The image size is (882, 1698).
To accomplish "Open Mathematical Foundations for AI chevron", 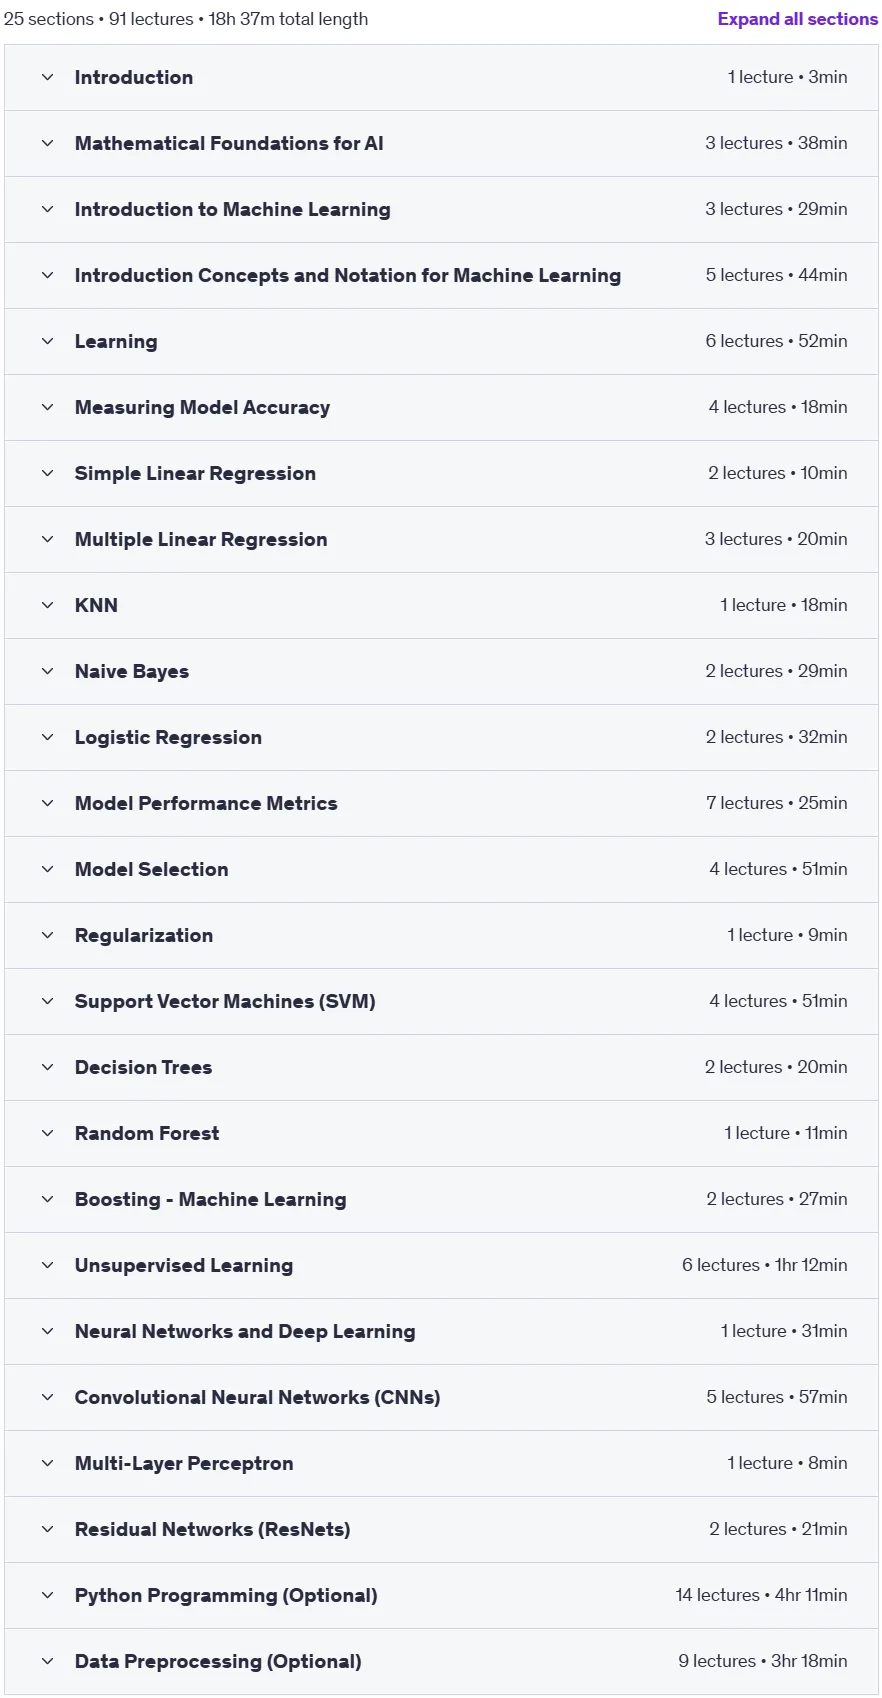I will [47, 143].
